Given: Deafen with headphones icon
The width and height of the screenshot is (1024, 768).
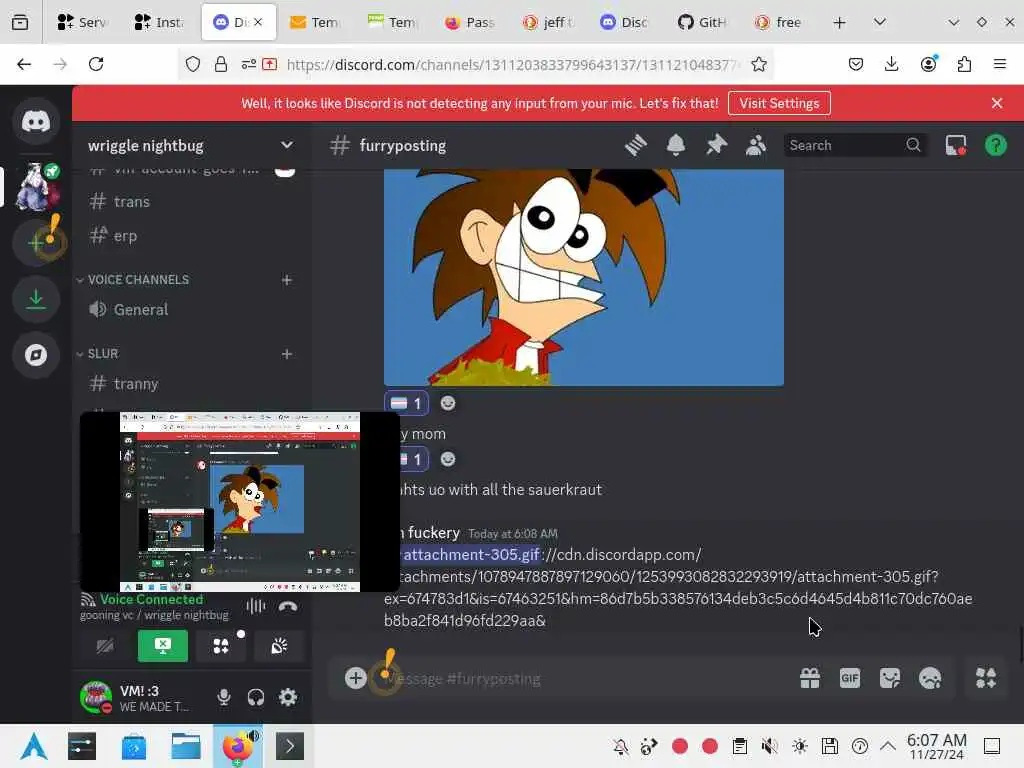Looking at the screenshot, I should (255, 697).
